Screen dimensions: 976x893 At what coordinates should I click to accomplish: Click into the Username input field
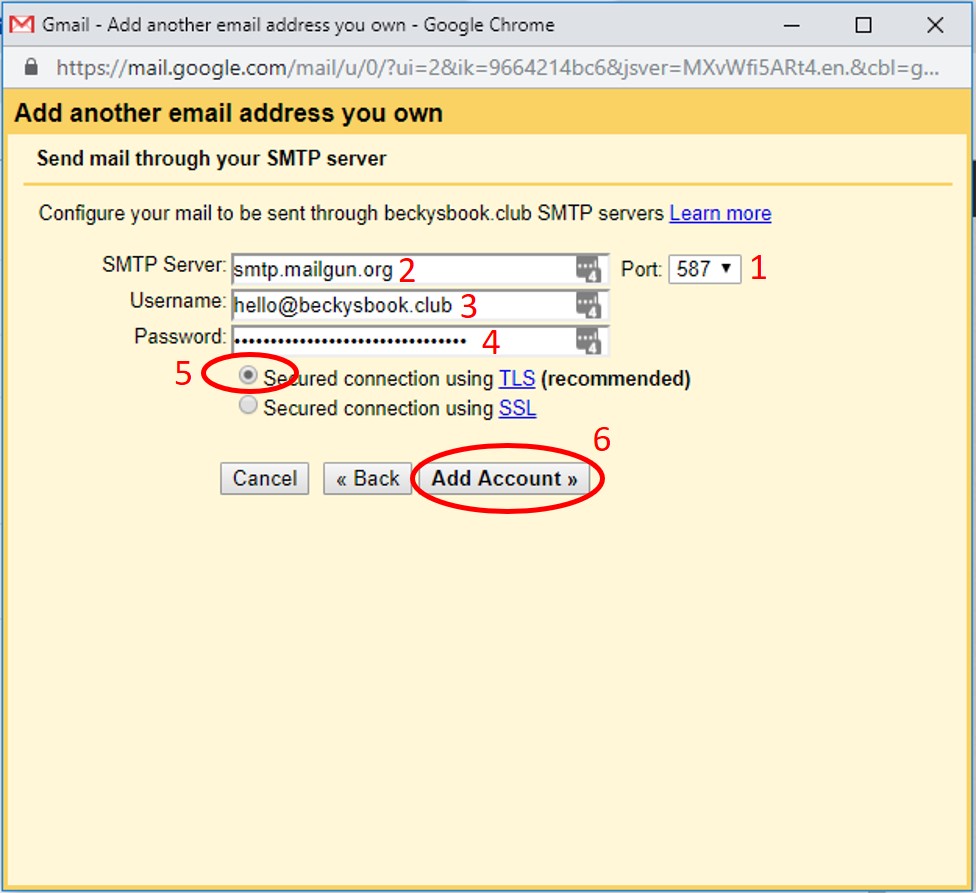click(x=420, y=306)
